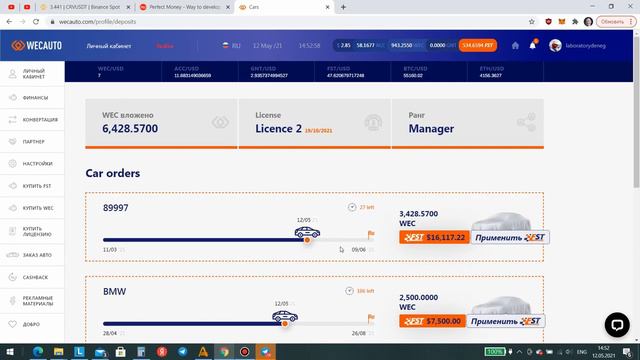
Task: Click the Licence 2 card
Action: pos(314,123)
